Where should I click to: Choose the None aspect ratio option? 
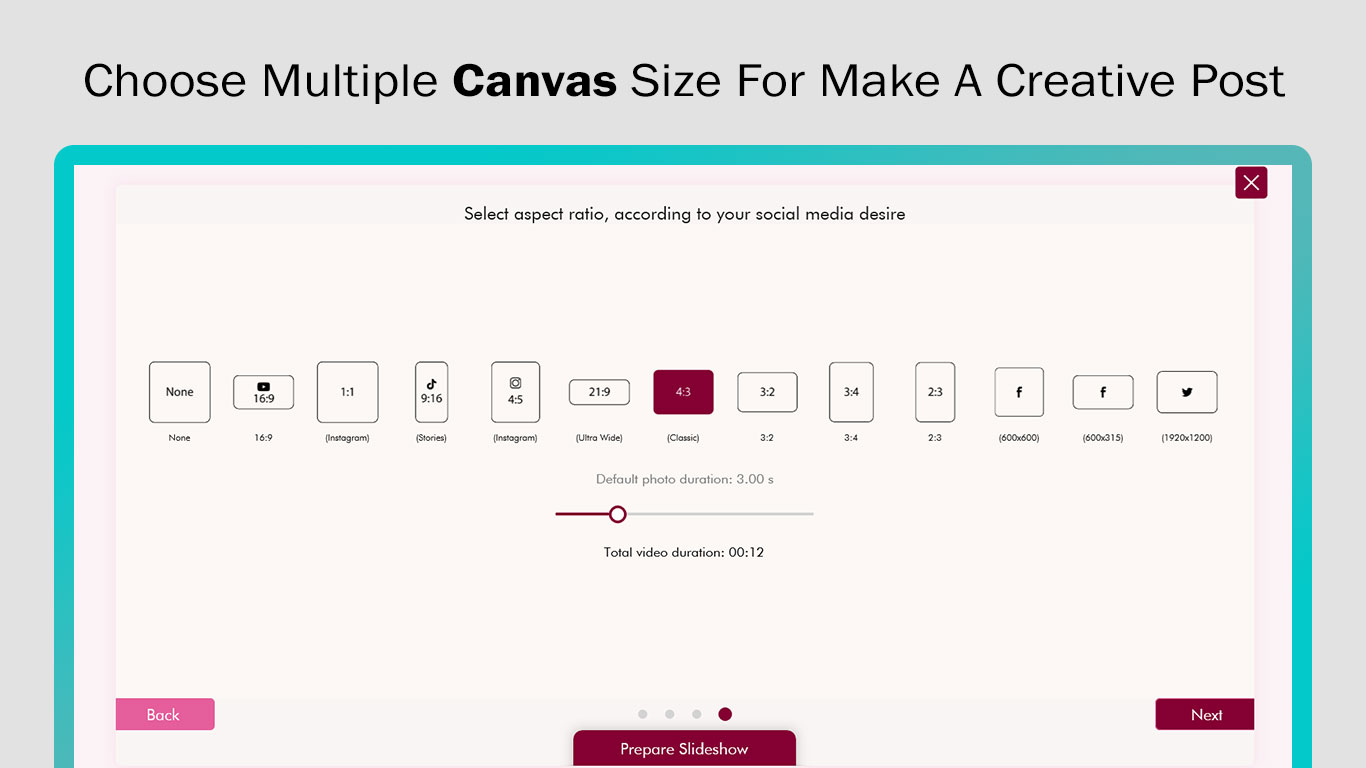(179, 392)
